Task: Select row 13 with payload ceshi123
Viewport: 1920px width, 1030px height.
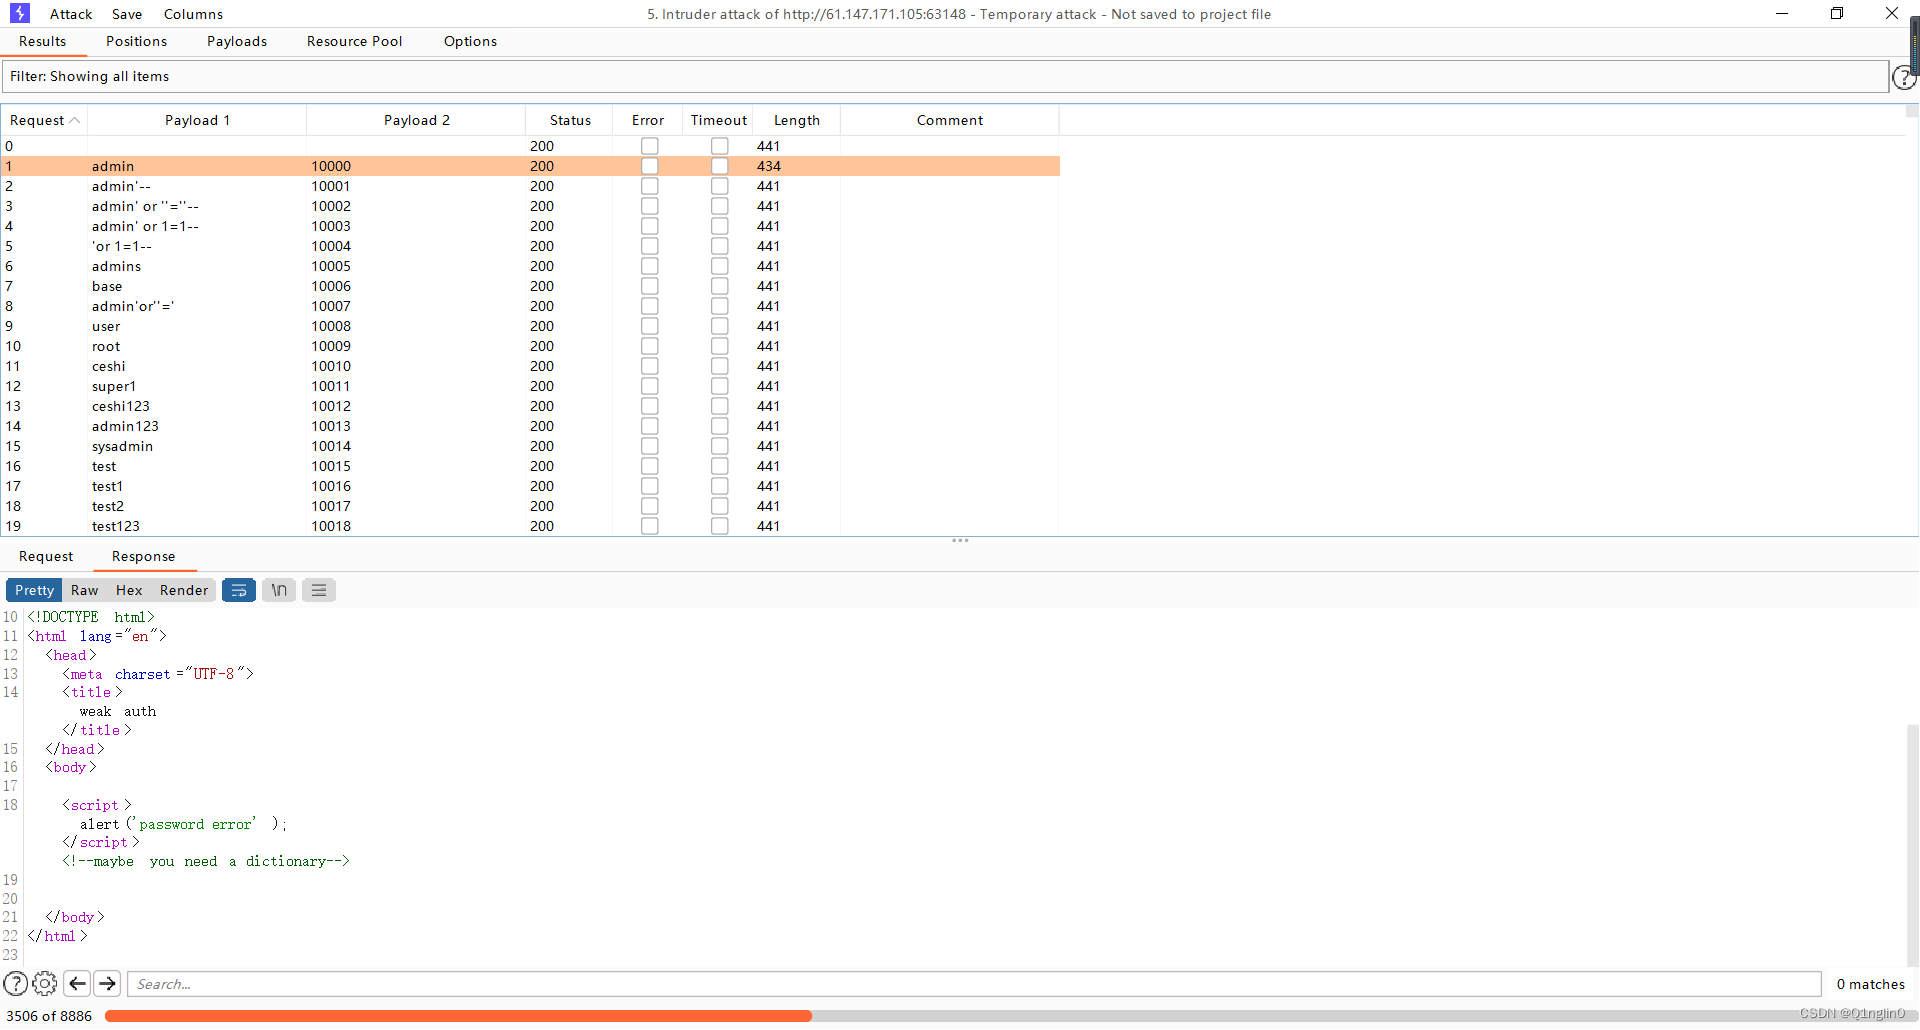Action: 530,406
